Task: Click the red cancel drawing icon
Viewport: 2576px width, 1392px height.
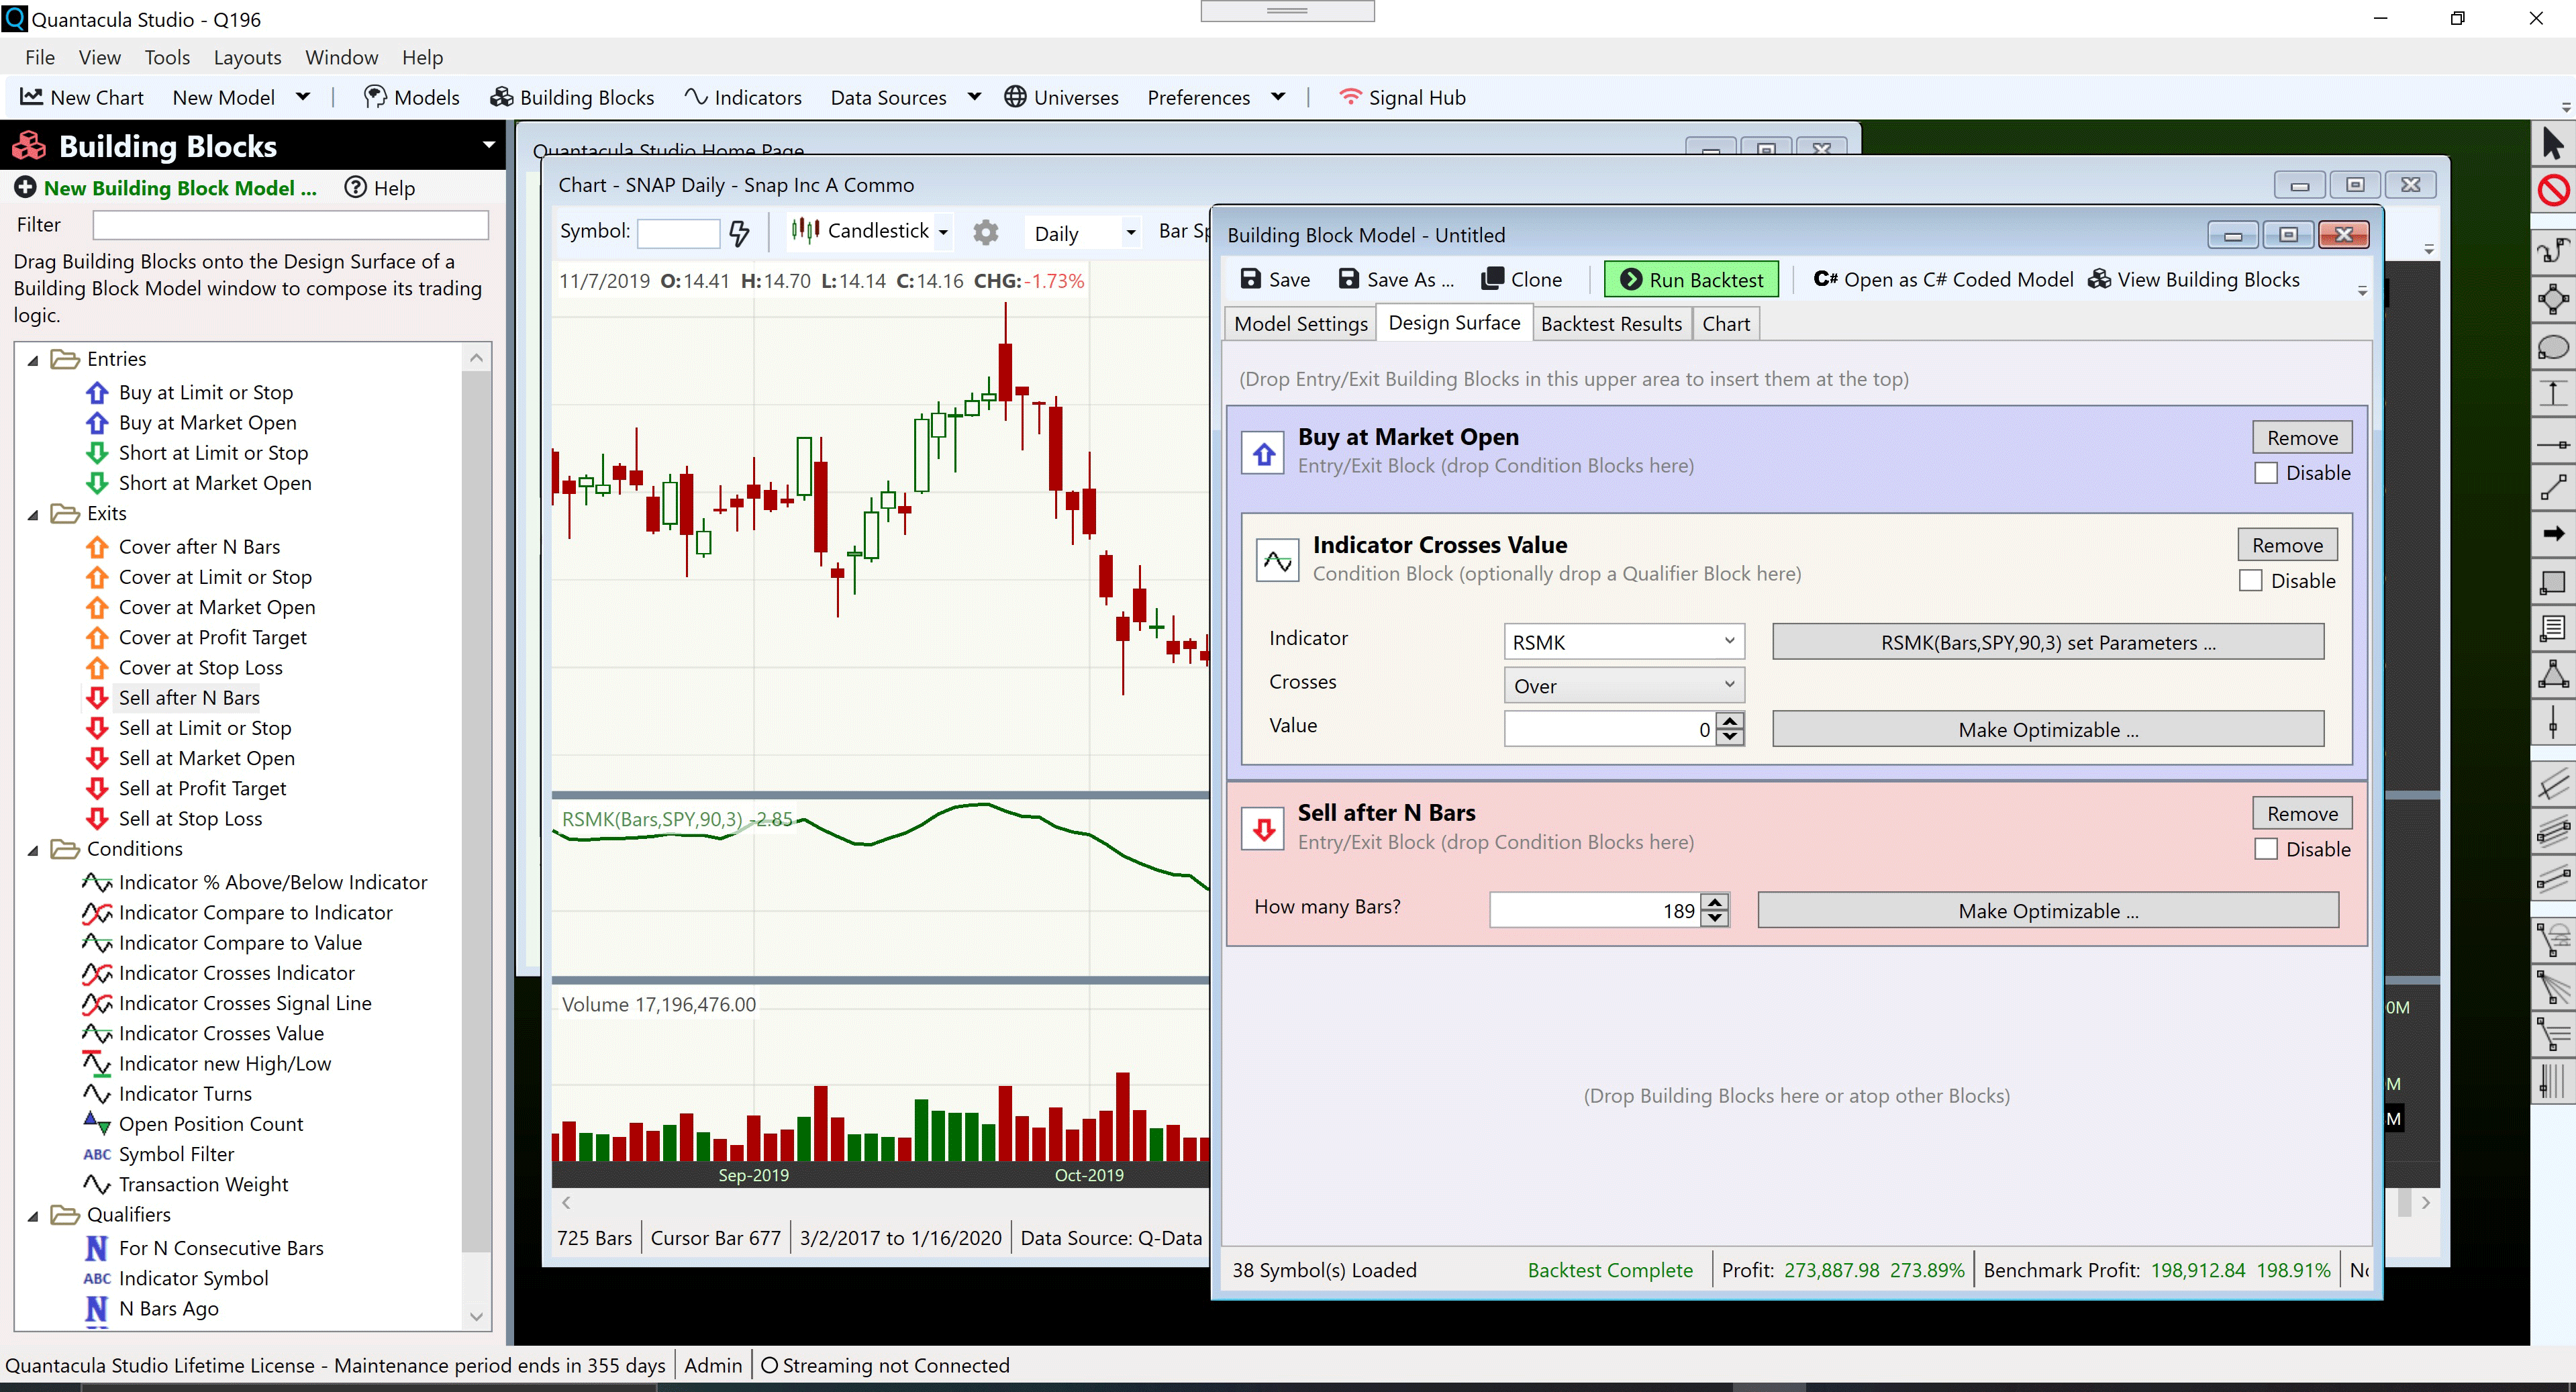Action: coord(2553,190)
